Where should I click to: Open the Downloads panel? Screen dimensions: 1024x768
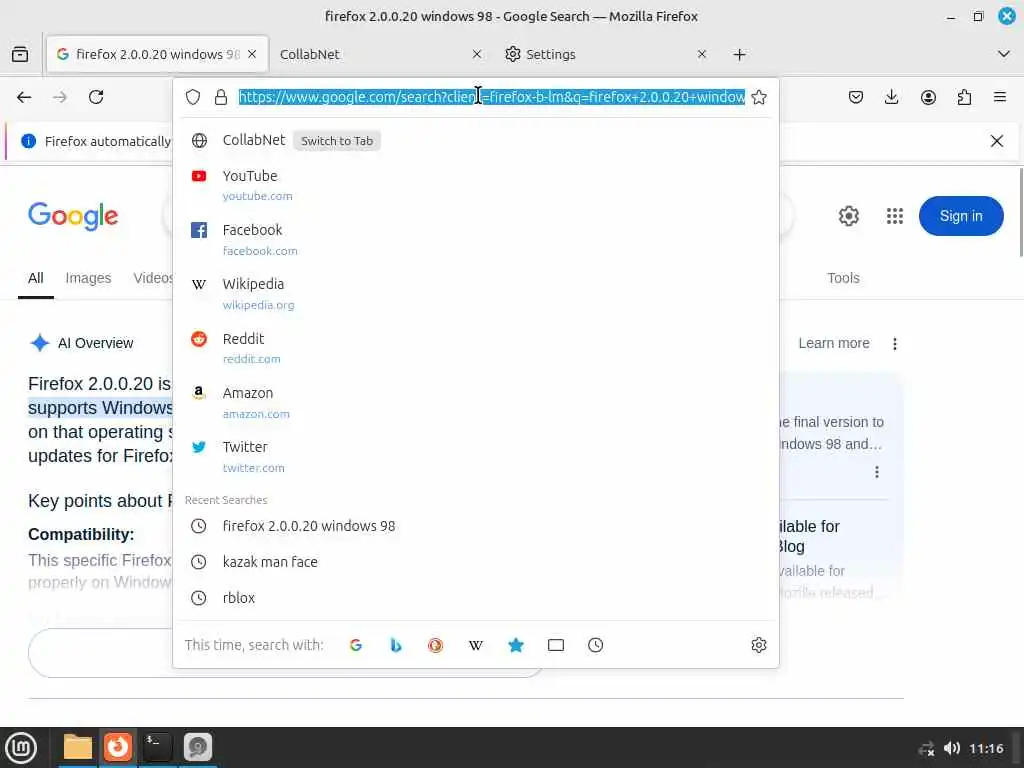(891, 97)
